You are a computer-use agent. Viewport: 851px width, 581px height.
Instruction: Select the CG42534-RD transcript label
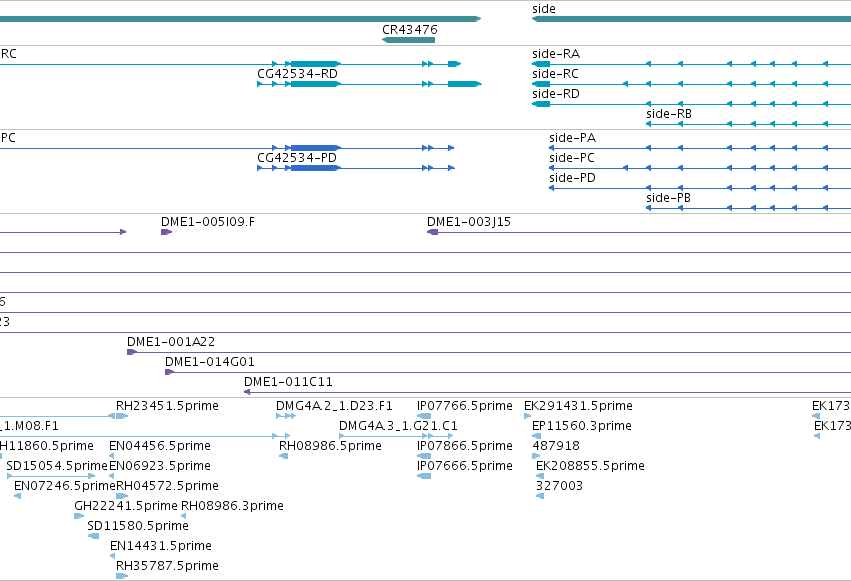tap(297, 74)
